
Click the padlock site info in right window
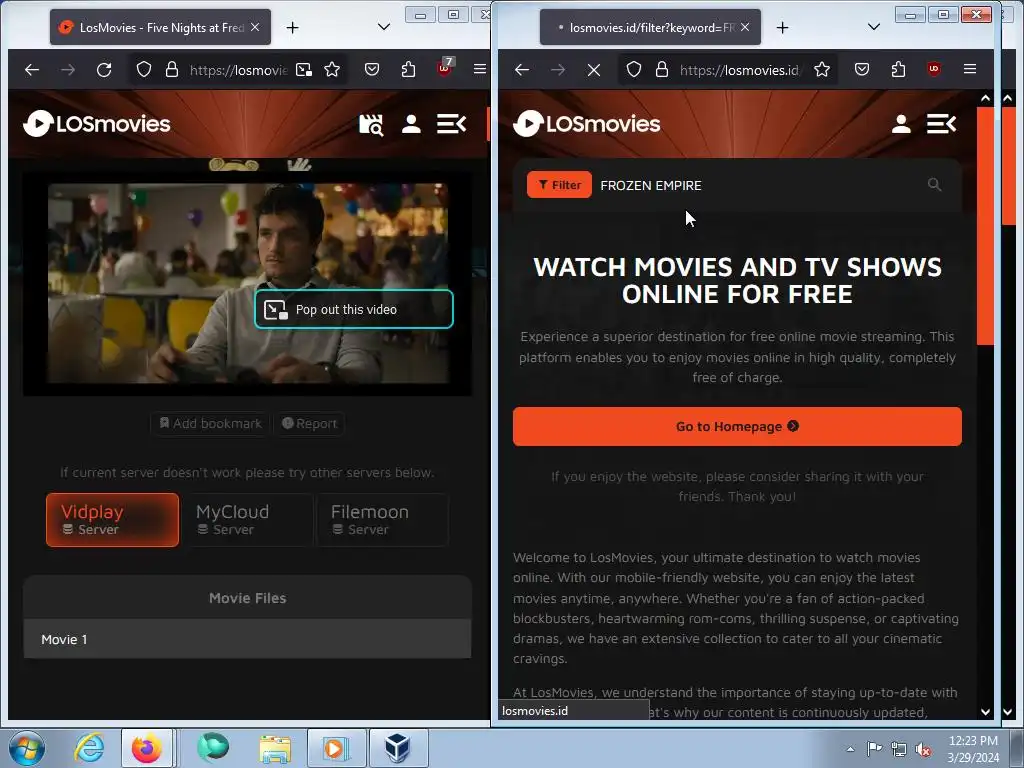click(662, 69)
